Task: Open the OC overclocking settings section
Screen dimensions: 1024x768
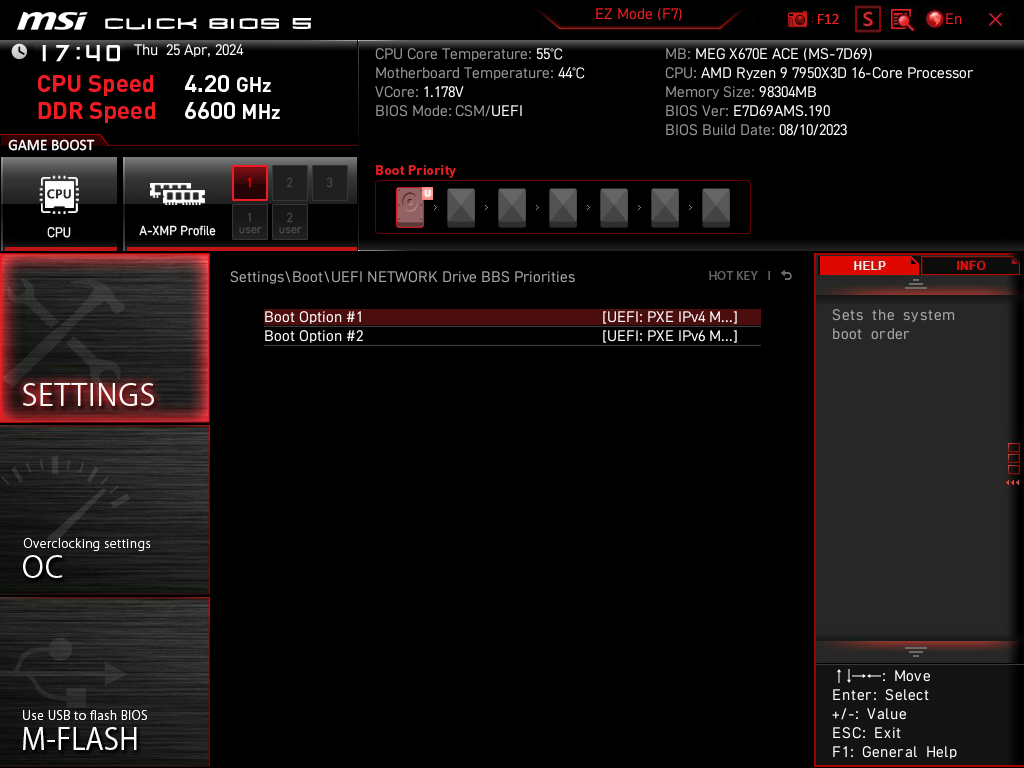Action: coord(104,511)
